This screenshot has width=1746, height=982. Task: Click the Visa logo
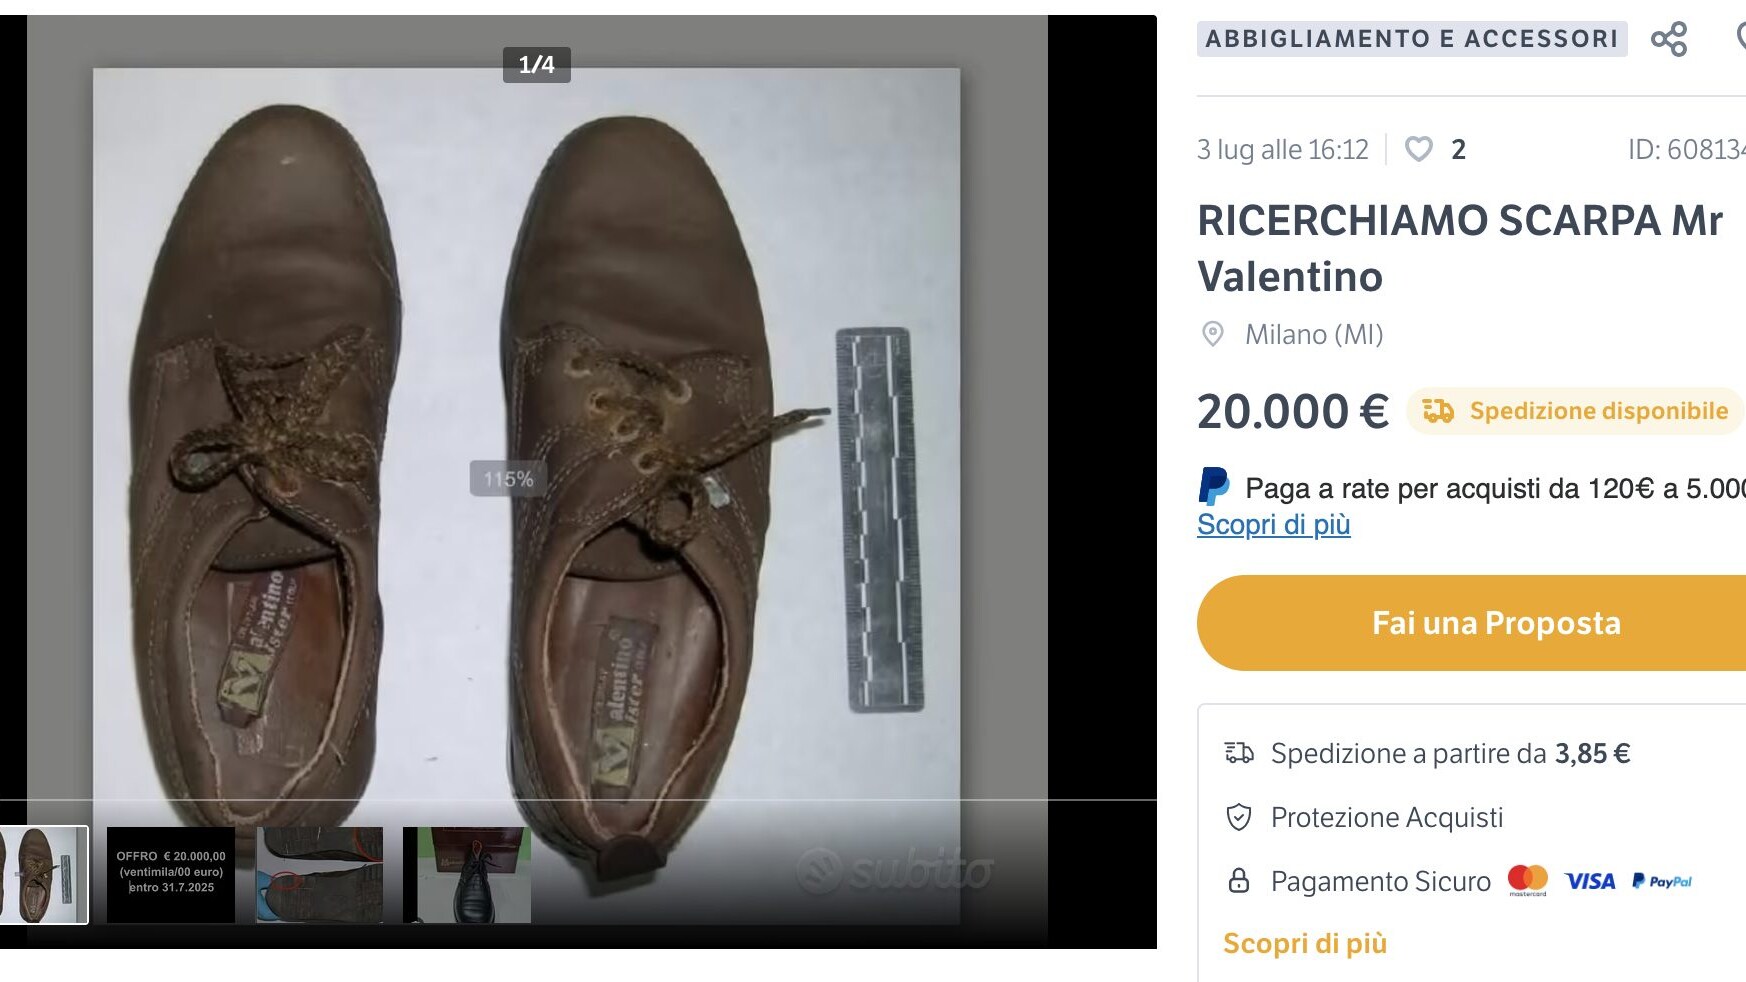coord(1590,881)
